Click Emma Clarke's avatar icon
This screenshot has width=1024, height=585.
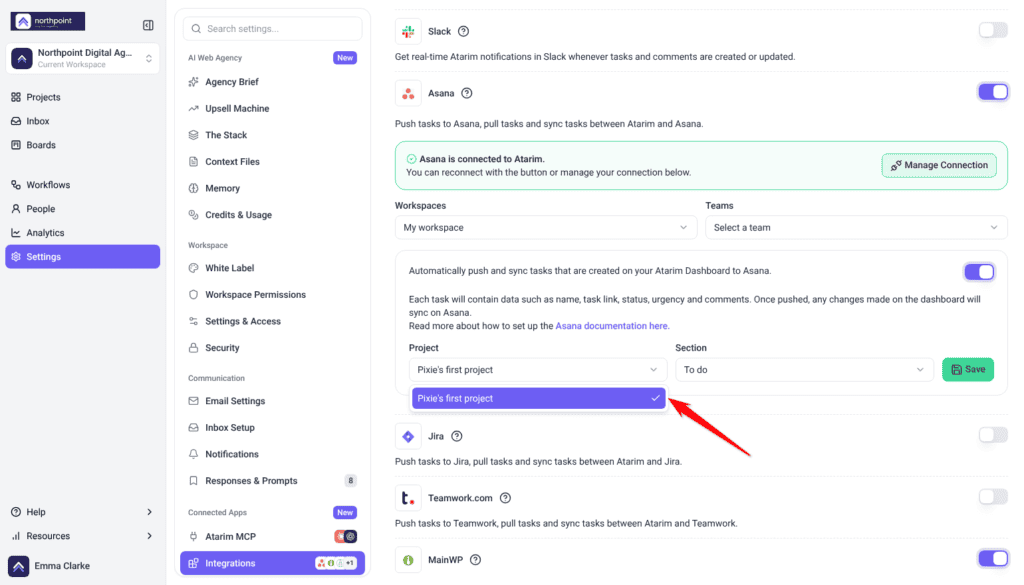click(x=18, y=566)
